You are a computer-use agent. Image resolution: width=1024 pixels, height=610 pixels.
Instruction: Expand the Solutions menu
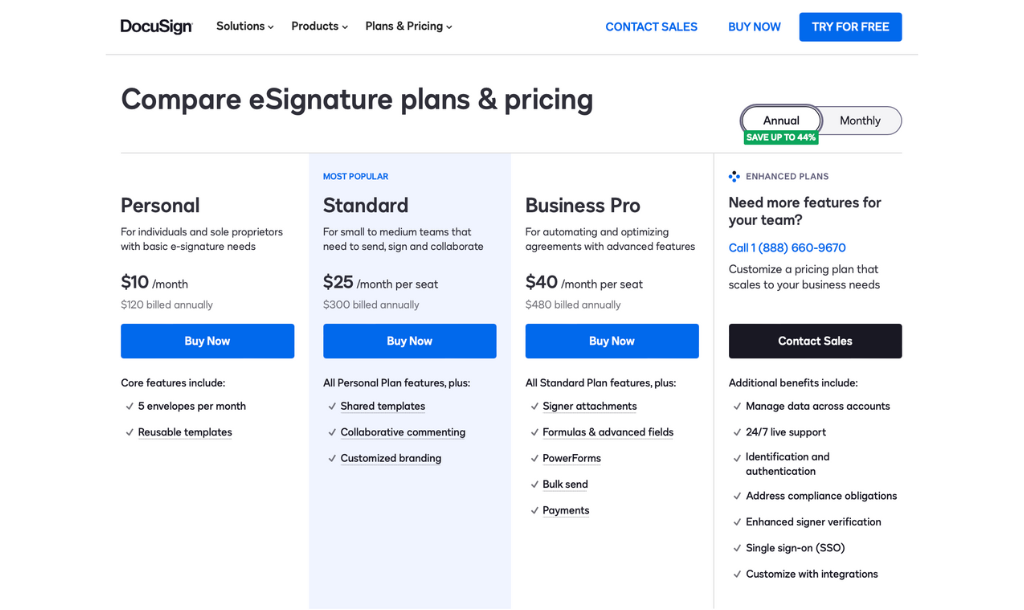pyautogui.click(x=245, y=27)
